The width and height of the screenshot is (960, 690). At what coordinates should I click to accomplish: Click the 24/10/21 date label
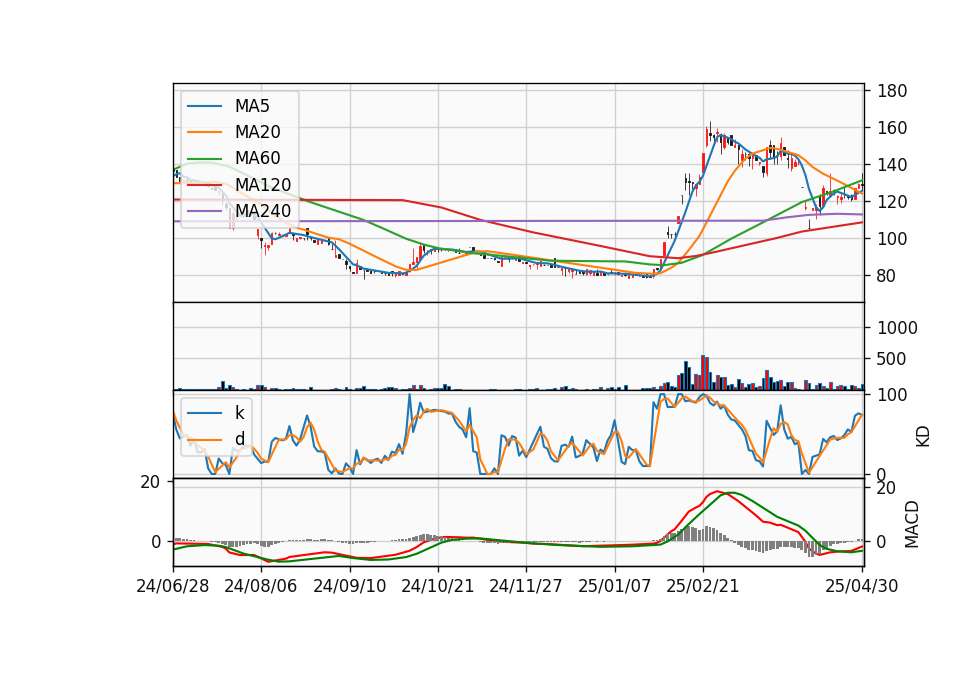click(438, 586)
